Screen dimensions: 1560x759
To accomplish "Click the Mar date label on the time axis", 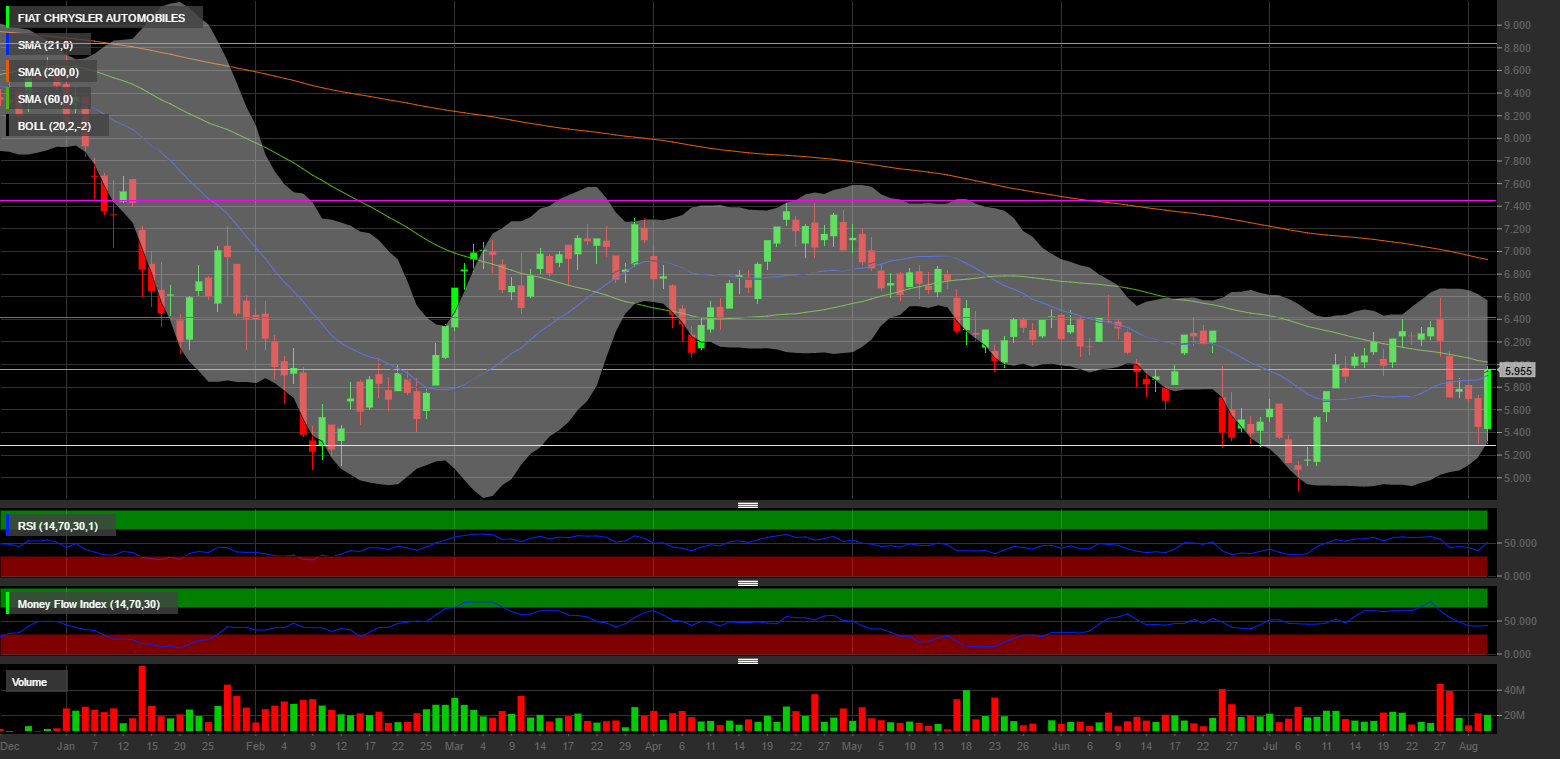I will [454, 746].
